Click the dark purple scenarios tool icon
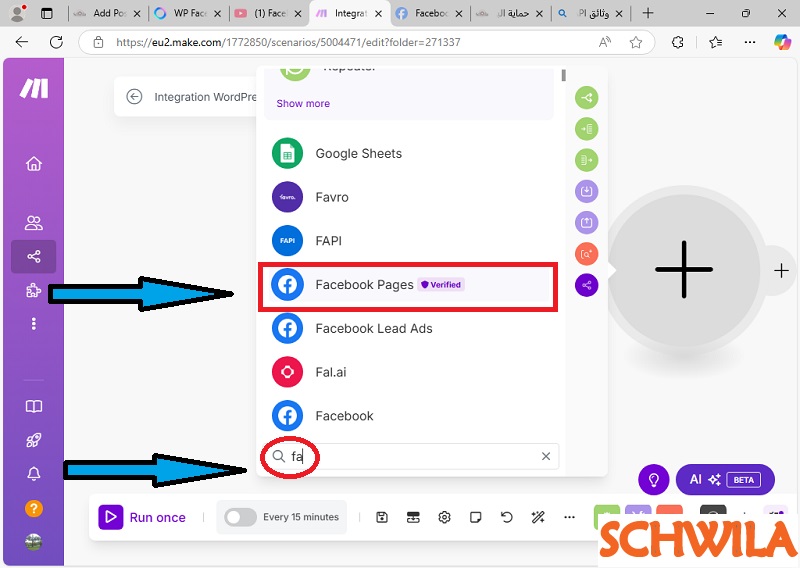Viewport: 800px width, 568px height. tap(587, 285)
